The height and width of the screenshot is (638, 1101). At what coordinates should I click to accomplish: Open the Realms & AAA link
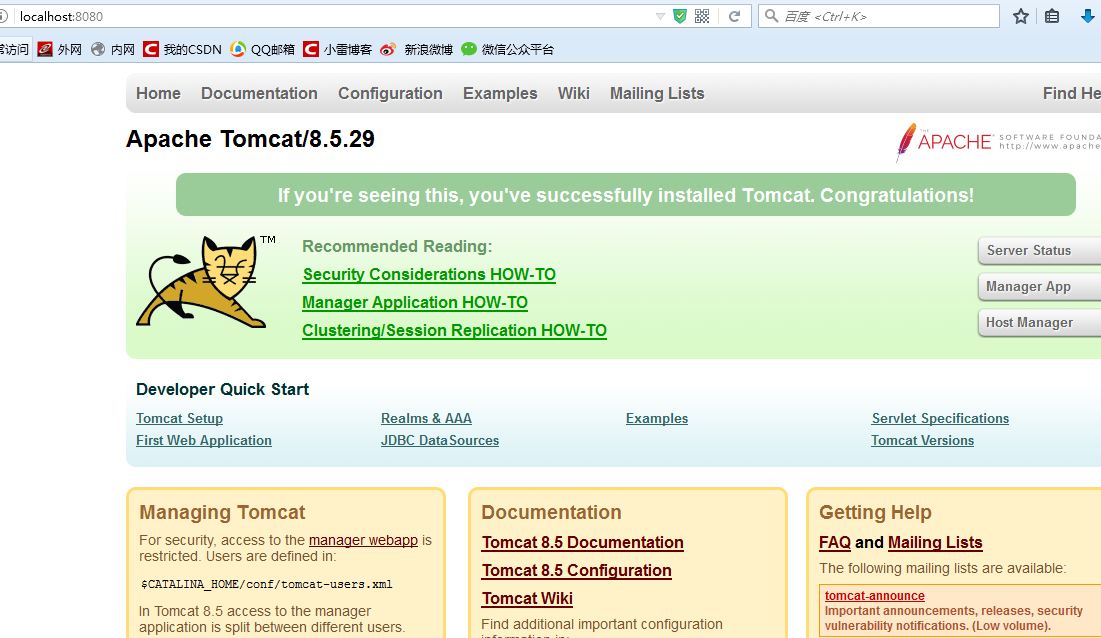pos(426,418)
